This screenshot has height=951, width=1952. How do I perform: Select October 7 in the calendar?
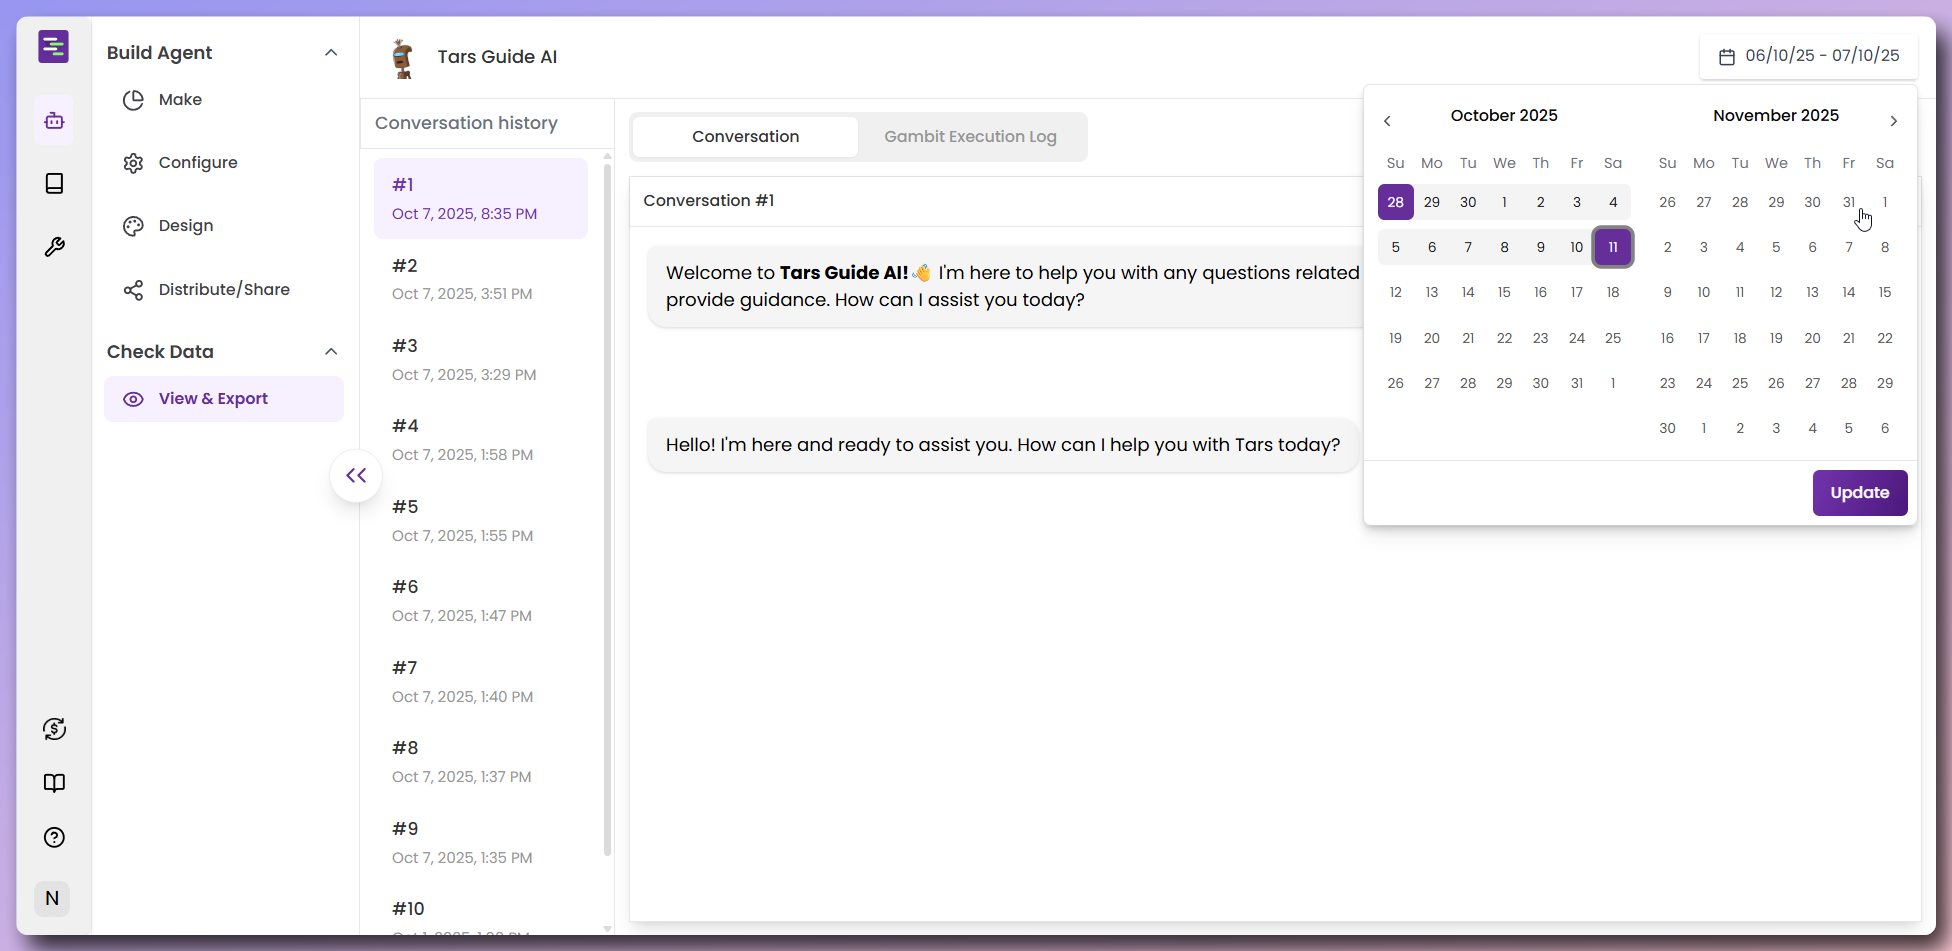tap(1468, 247)
